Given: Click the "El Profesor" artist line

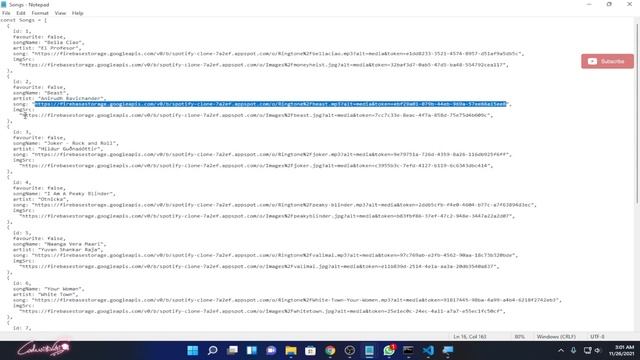Looking at the screenshot, I should click(47, 48).
